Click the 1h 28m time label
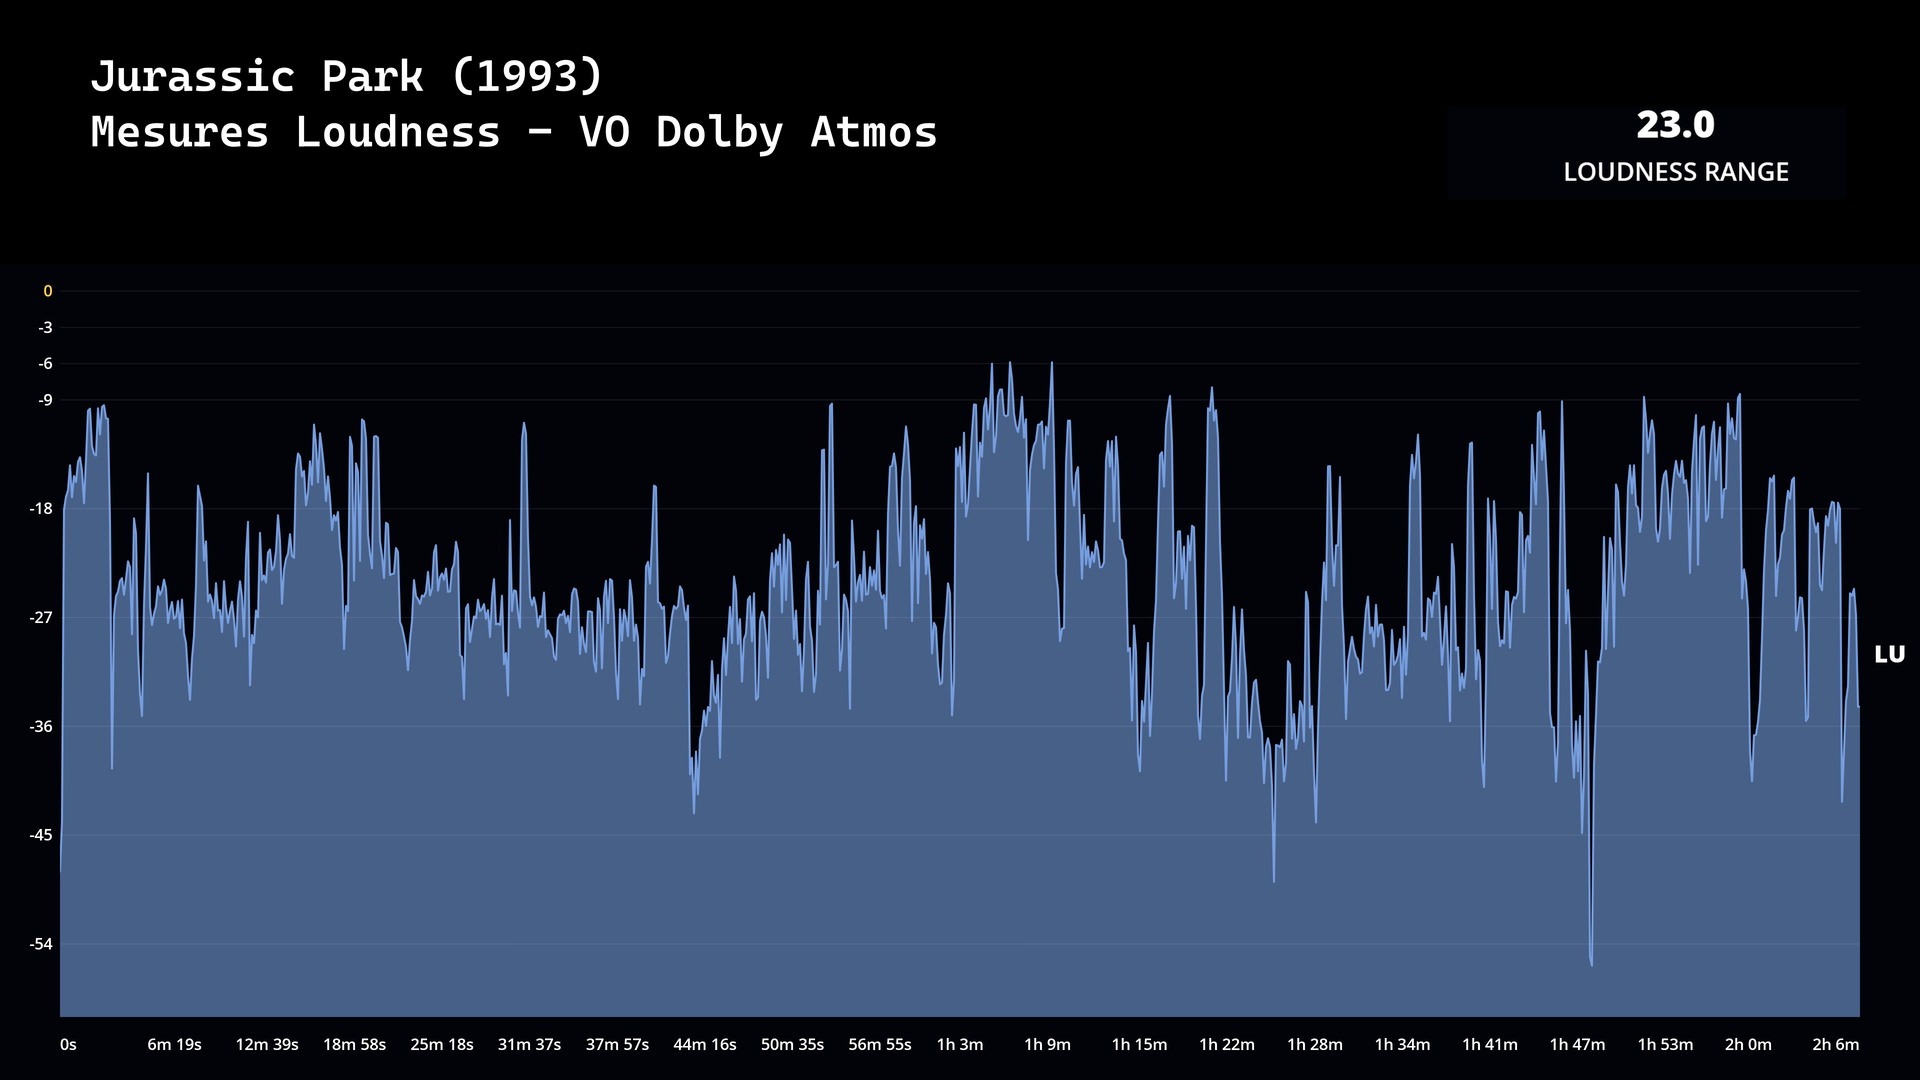 point(1315,1045)
